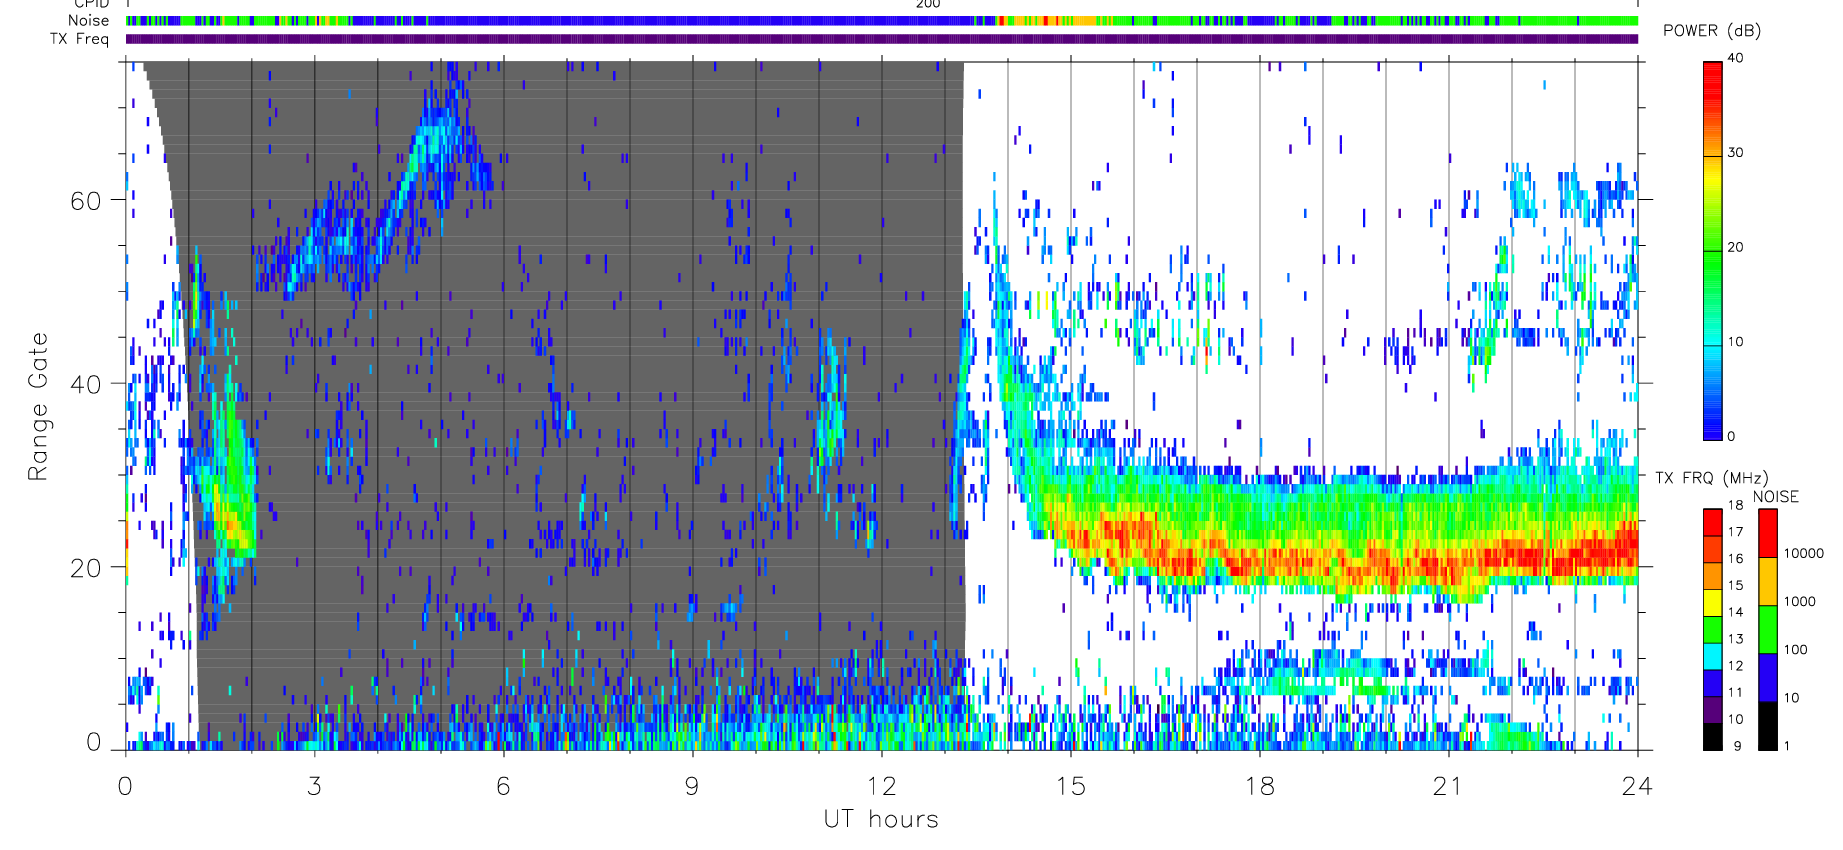Click the 'NOISE' legend title
This screenshot has height=850, width=1843.
(1776, 497)
